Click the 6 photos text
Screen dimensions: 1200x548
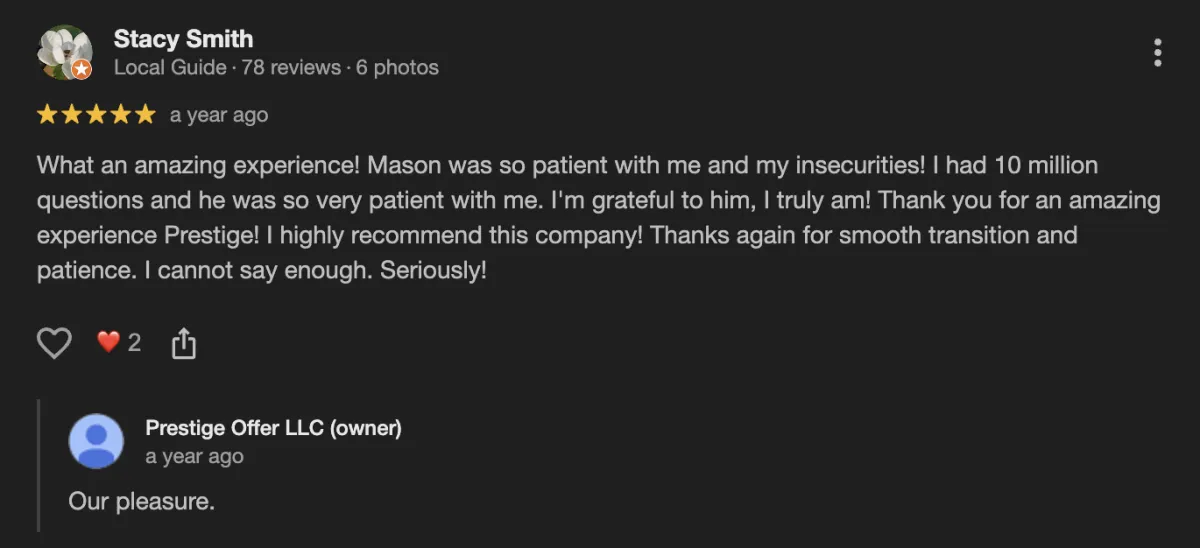[x=397, y=68]
